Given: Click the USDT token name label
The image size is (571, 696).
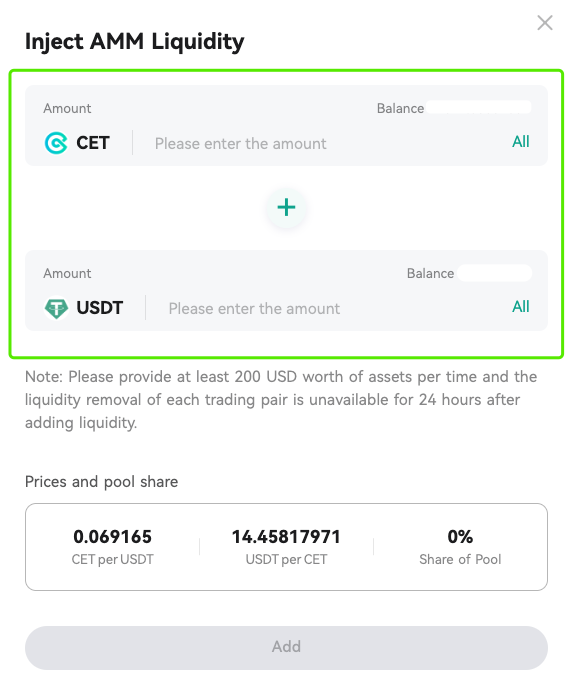Looking at the screenshot, I should pos(100,308).
